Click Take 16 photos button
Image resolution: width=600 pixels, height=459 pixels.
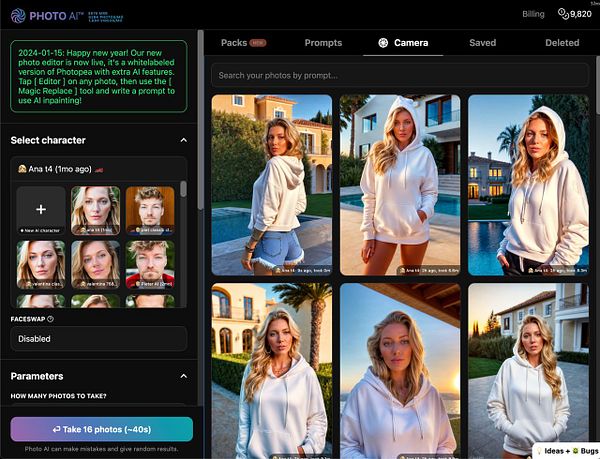click(x=102, y=430)
